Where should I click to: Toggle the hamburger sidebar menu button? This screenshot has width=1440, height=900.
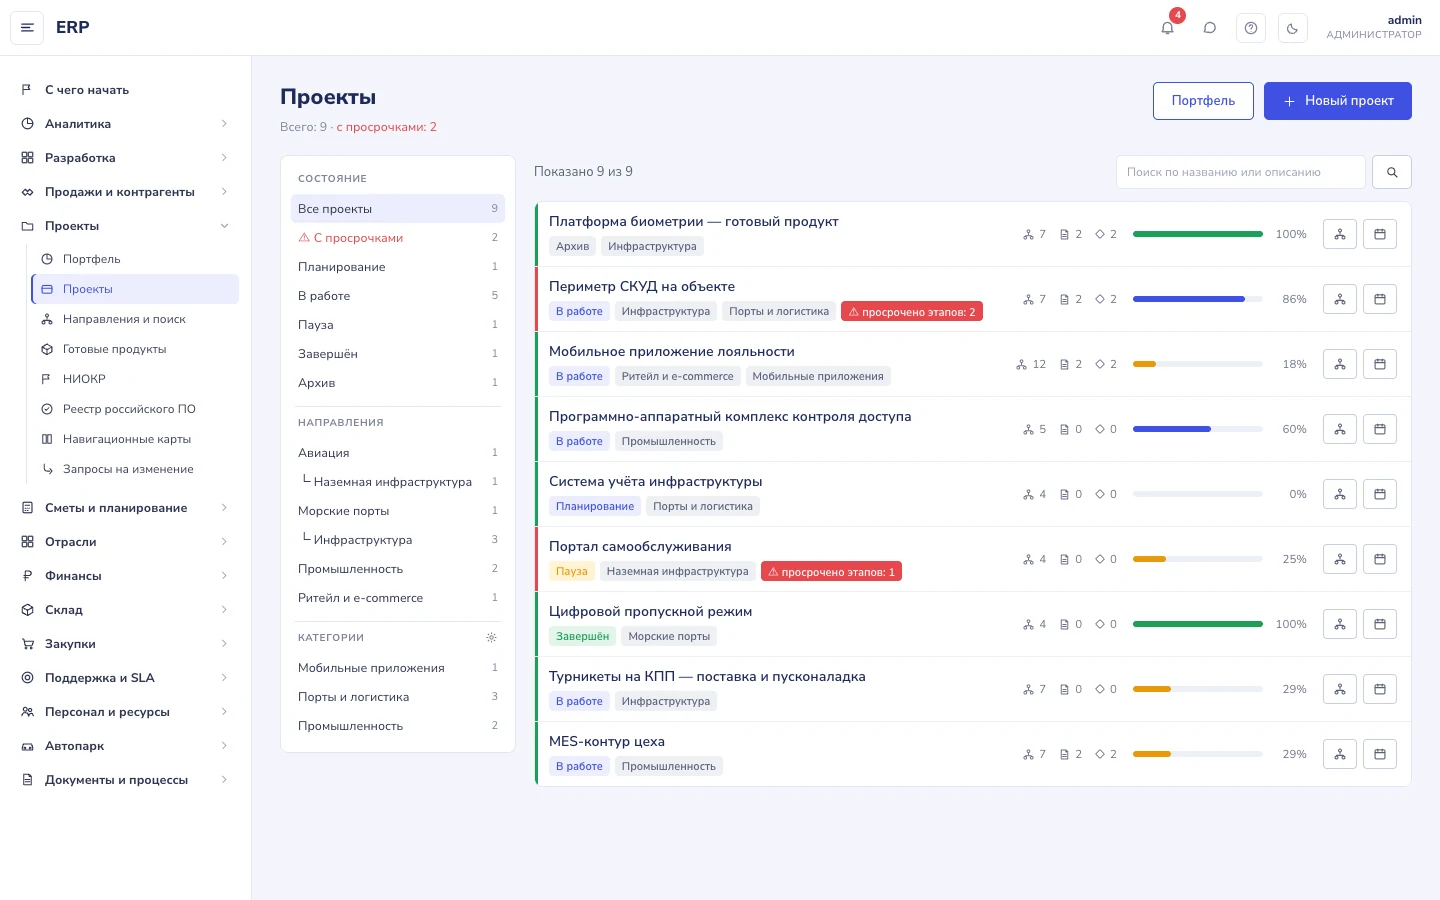coord(27,28)
